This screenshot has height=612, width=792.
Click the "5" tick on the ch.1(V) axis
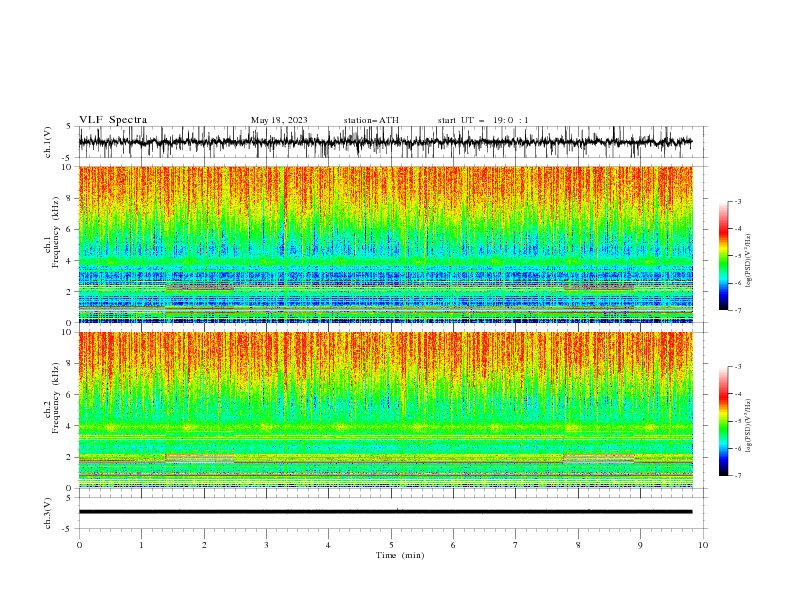click(x=68, y=127)
